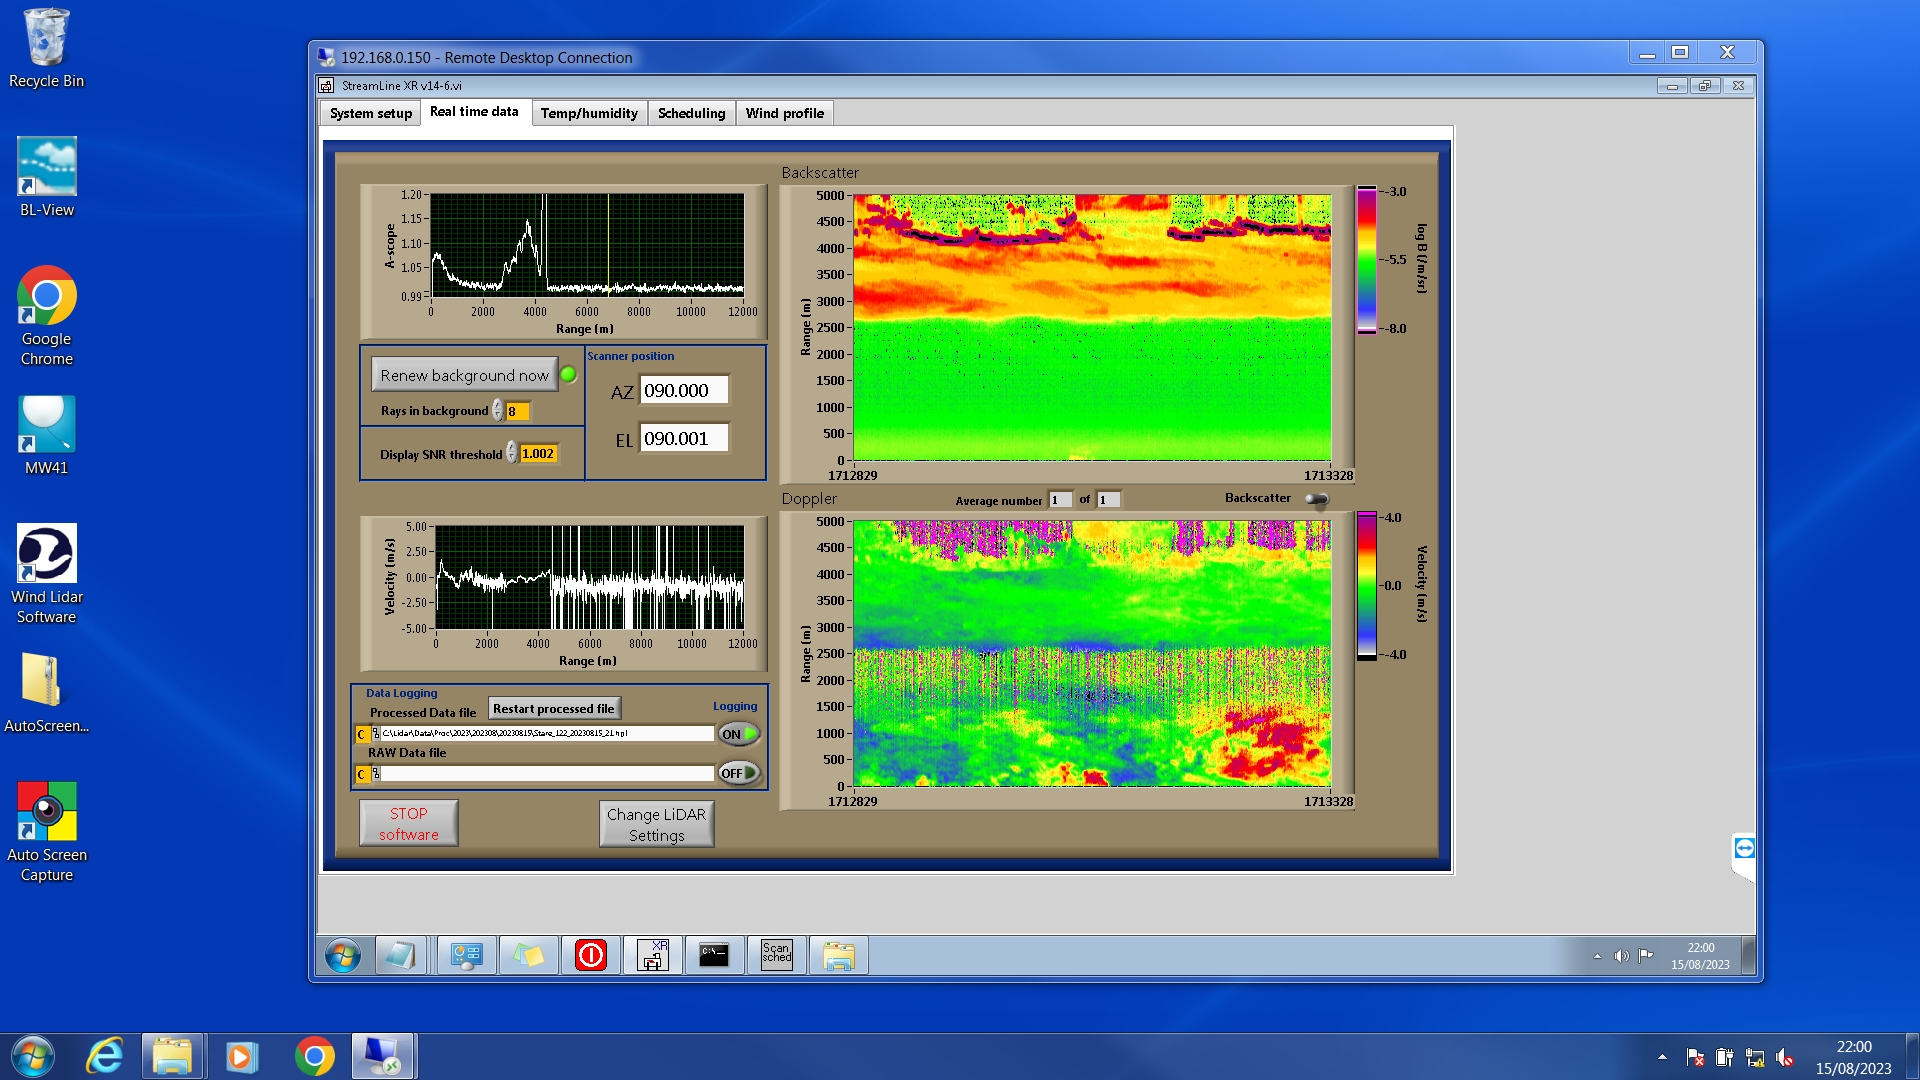
Task: Flip the Backscatter toggle switch above Doppler plot
Action: click(x=1317, y=499)
